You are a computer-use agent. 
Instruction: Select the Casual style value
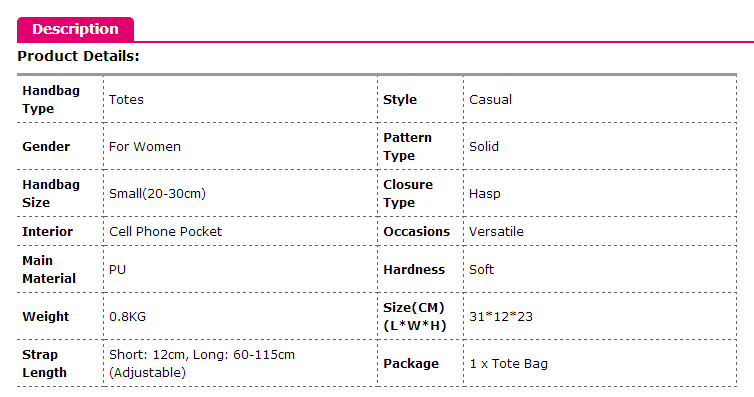490,99
